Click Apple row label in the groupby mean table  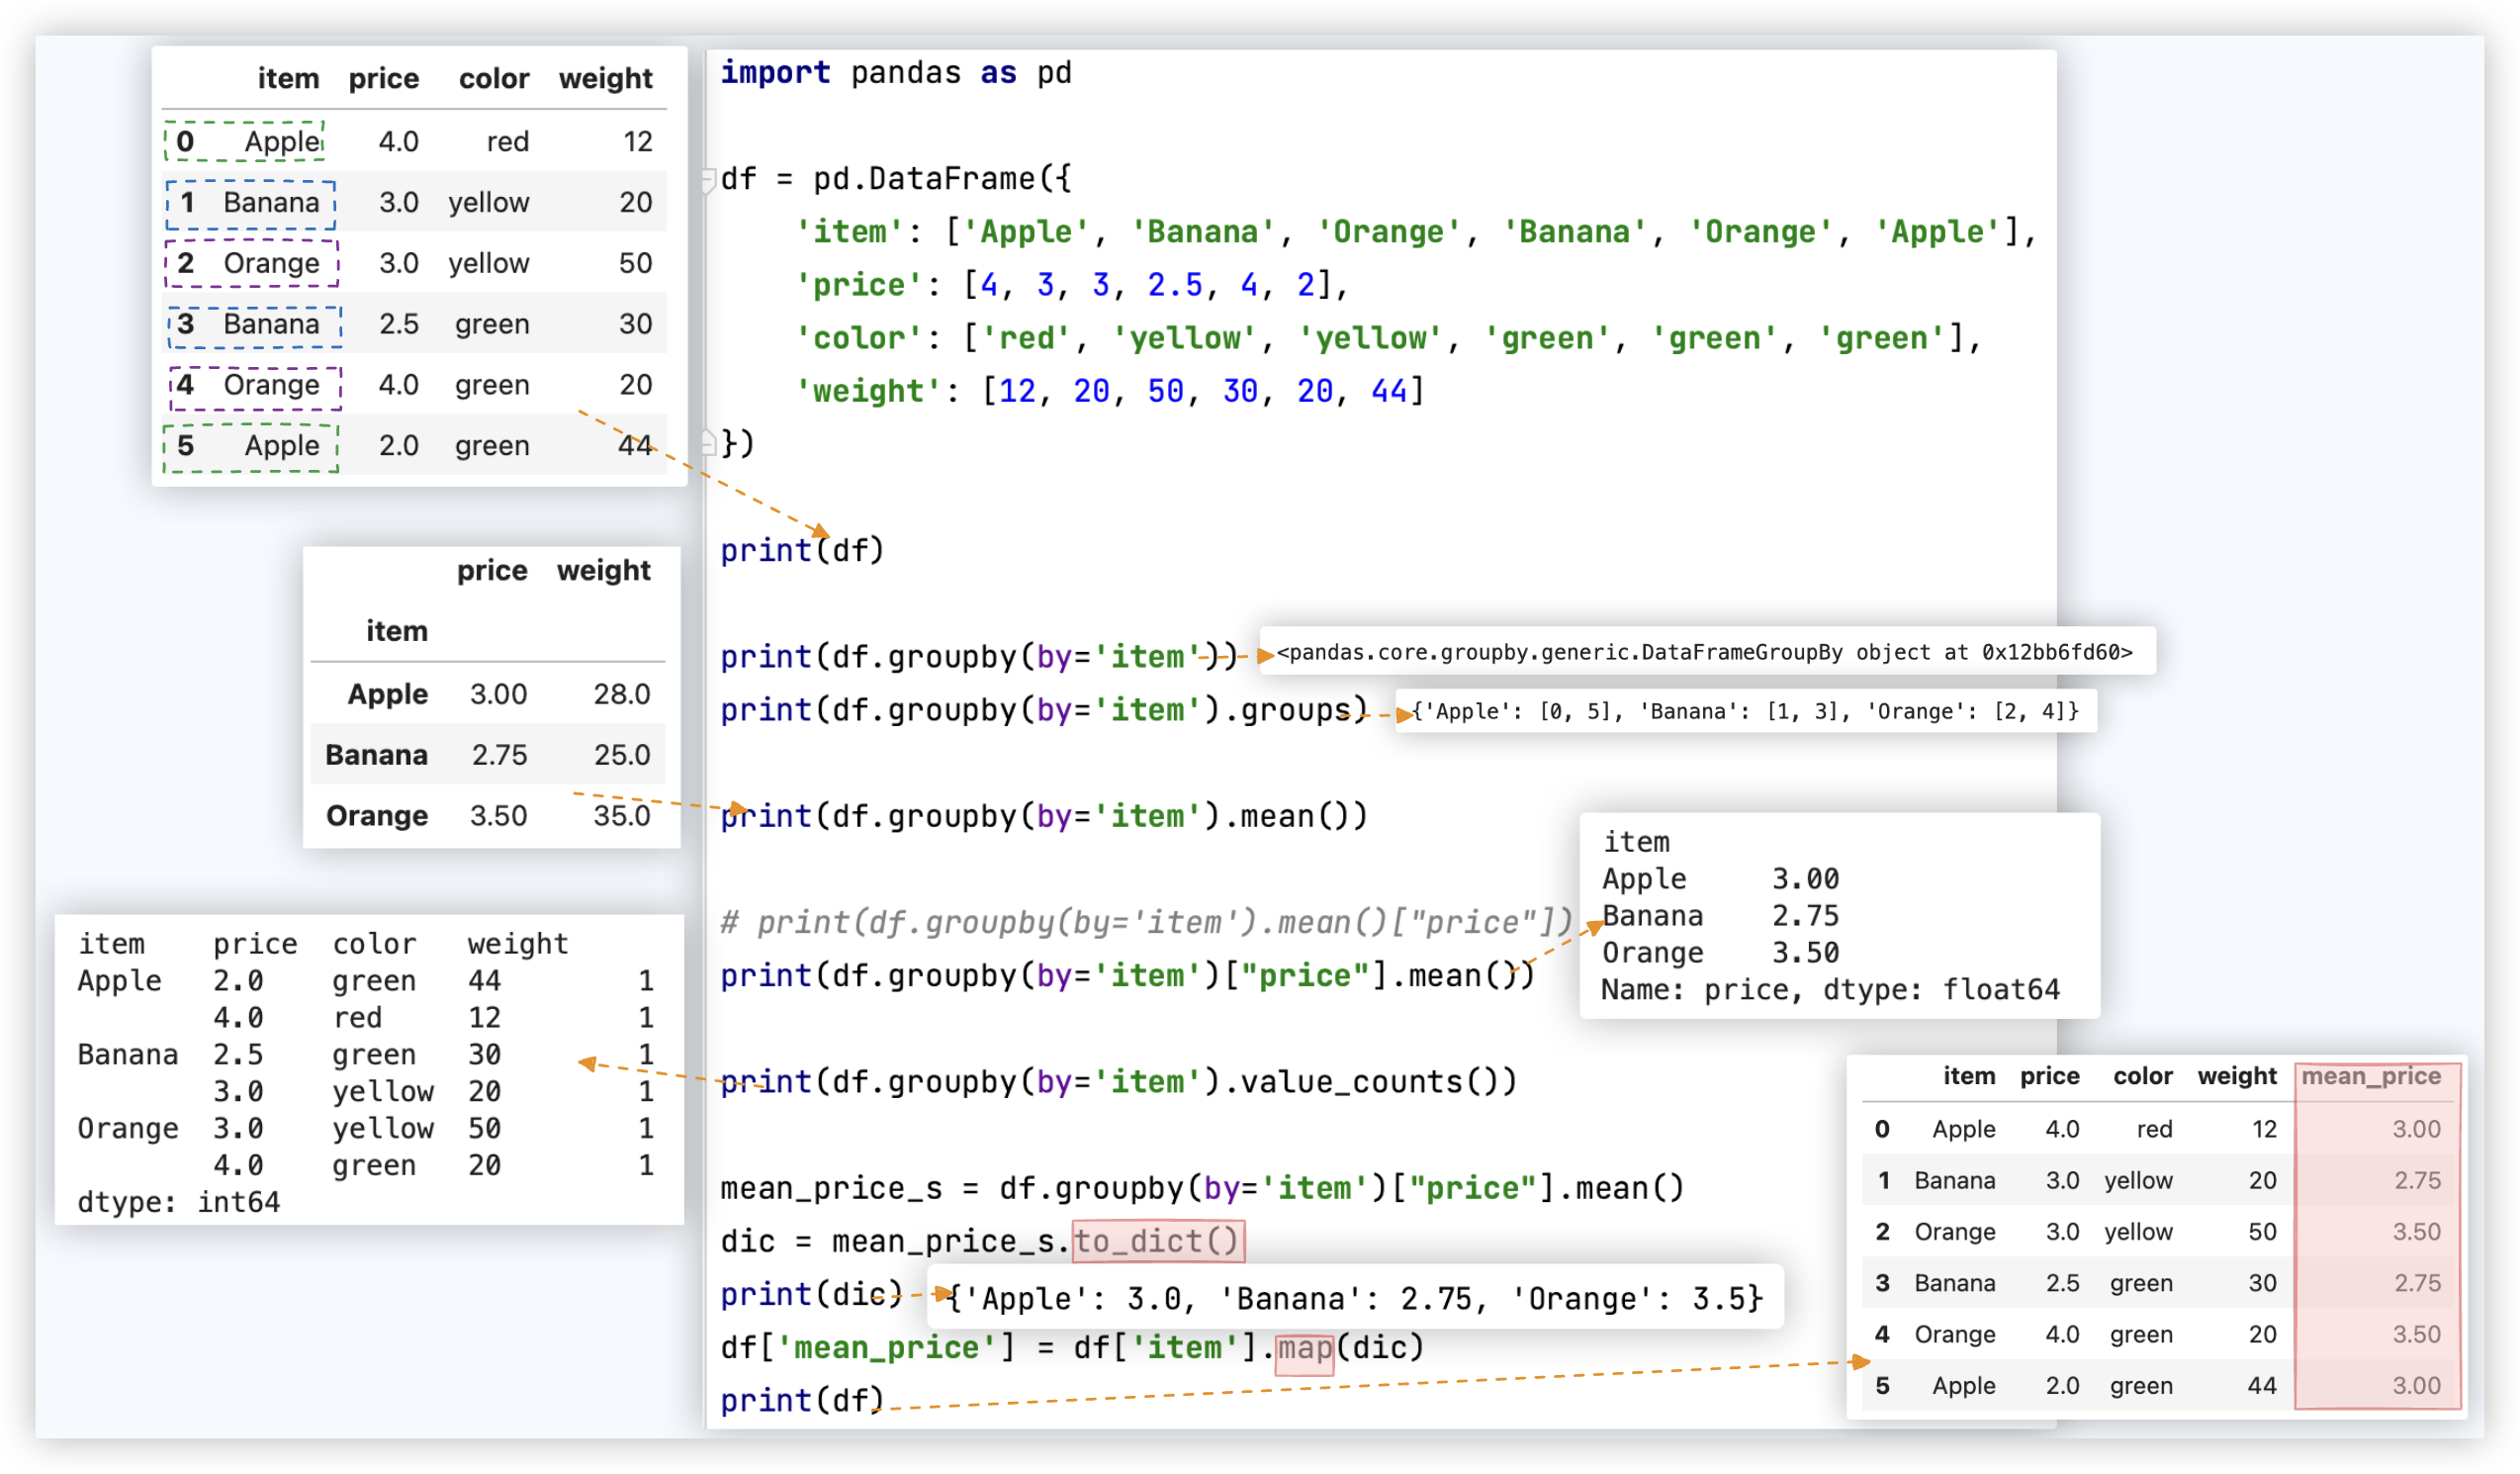[x=387, y=694]
